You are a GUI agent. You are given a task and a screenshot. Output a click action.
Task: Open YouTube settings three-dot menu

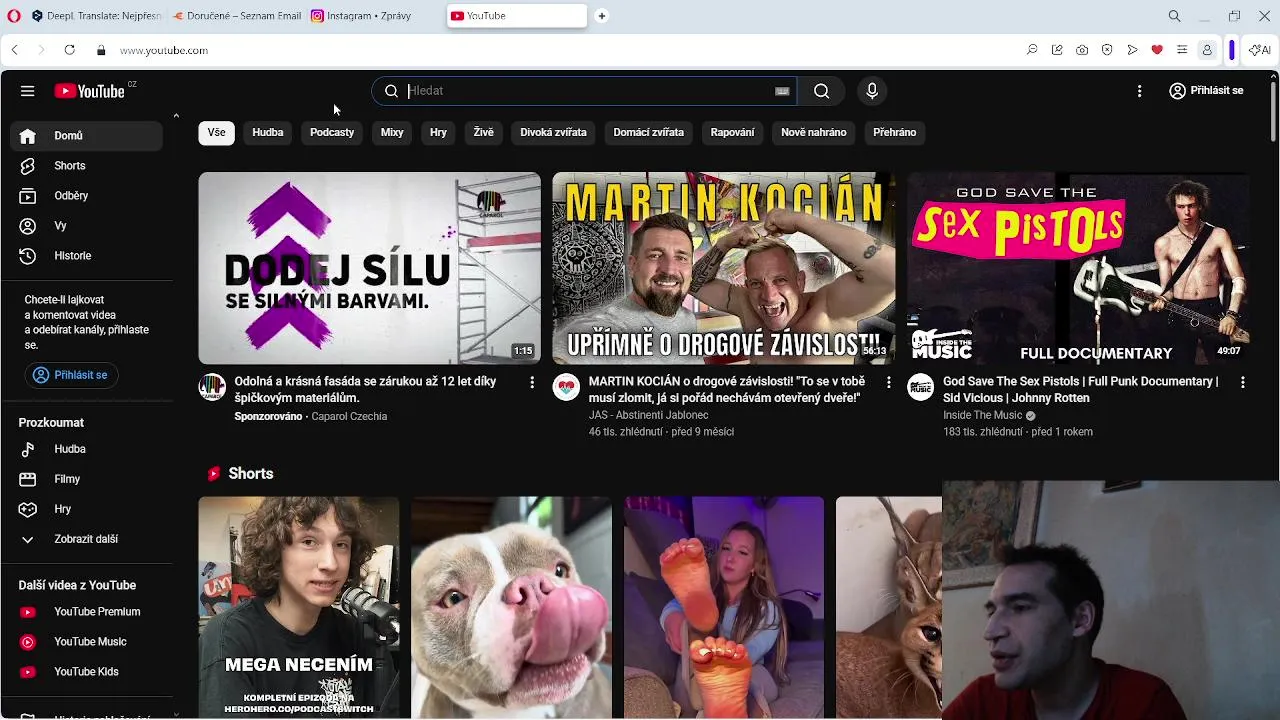pos(1139,91)
